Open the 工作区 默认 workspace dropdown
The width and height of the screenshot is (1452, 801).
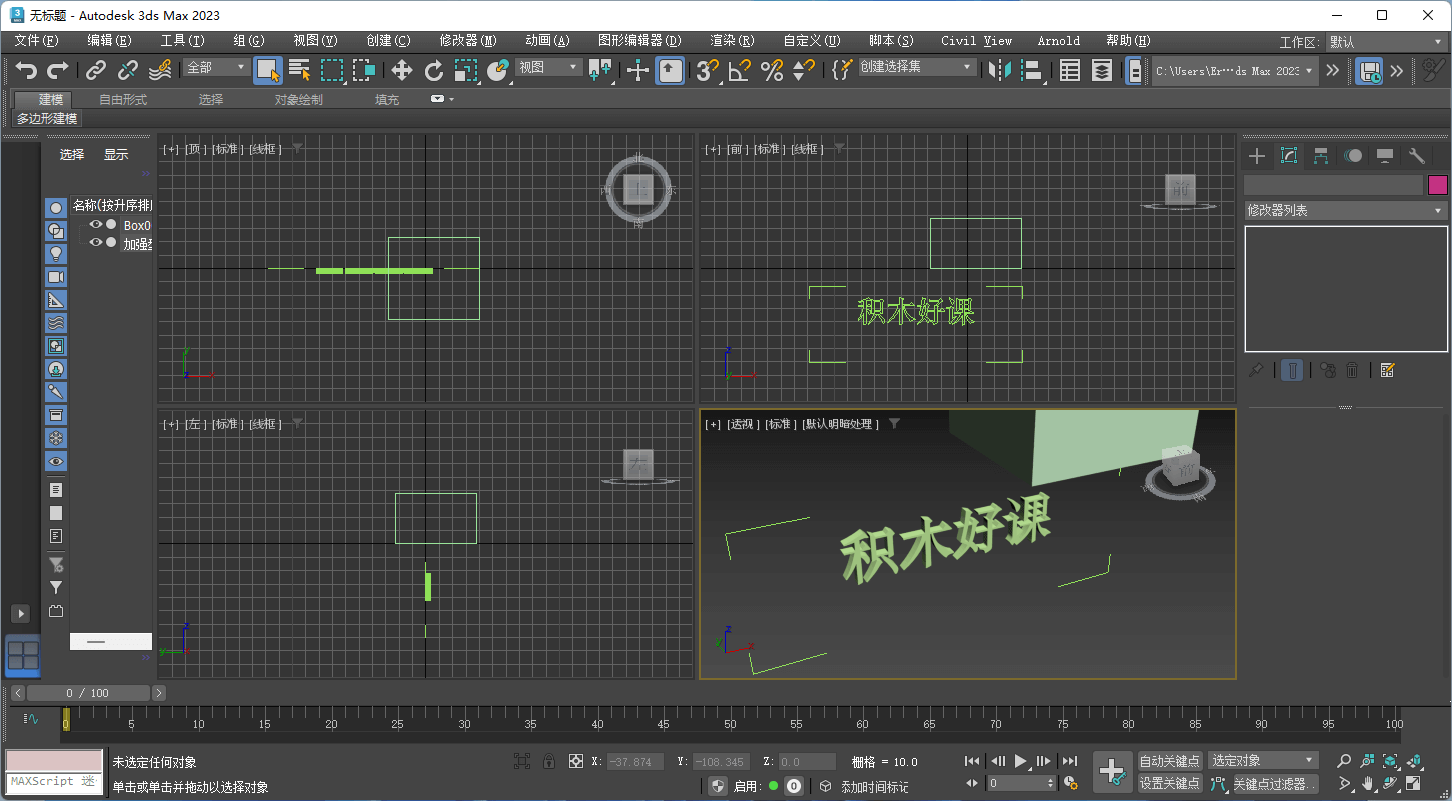[x=1385, y=42]
